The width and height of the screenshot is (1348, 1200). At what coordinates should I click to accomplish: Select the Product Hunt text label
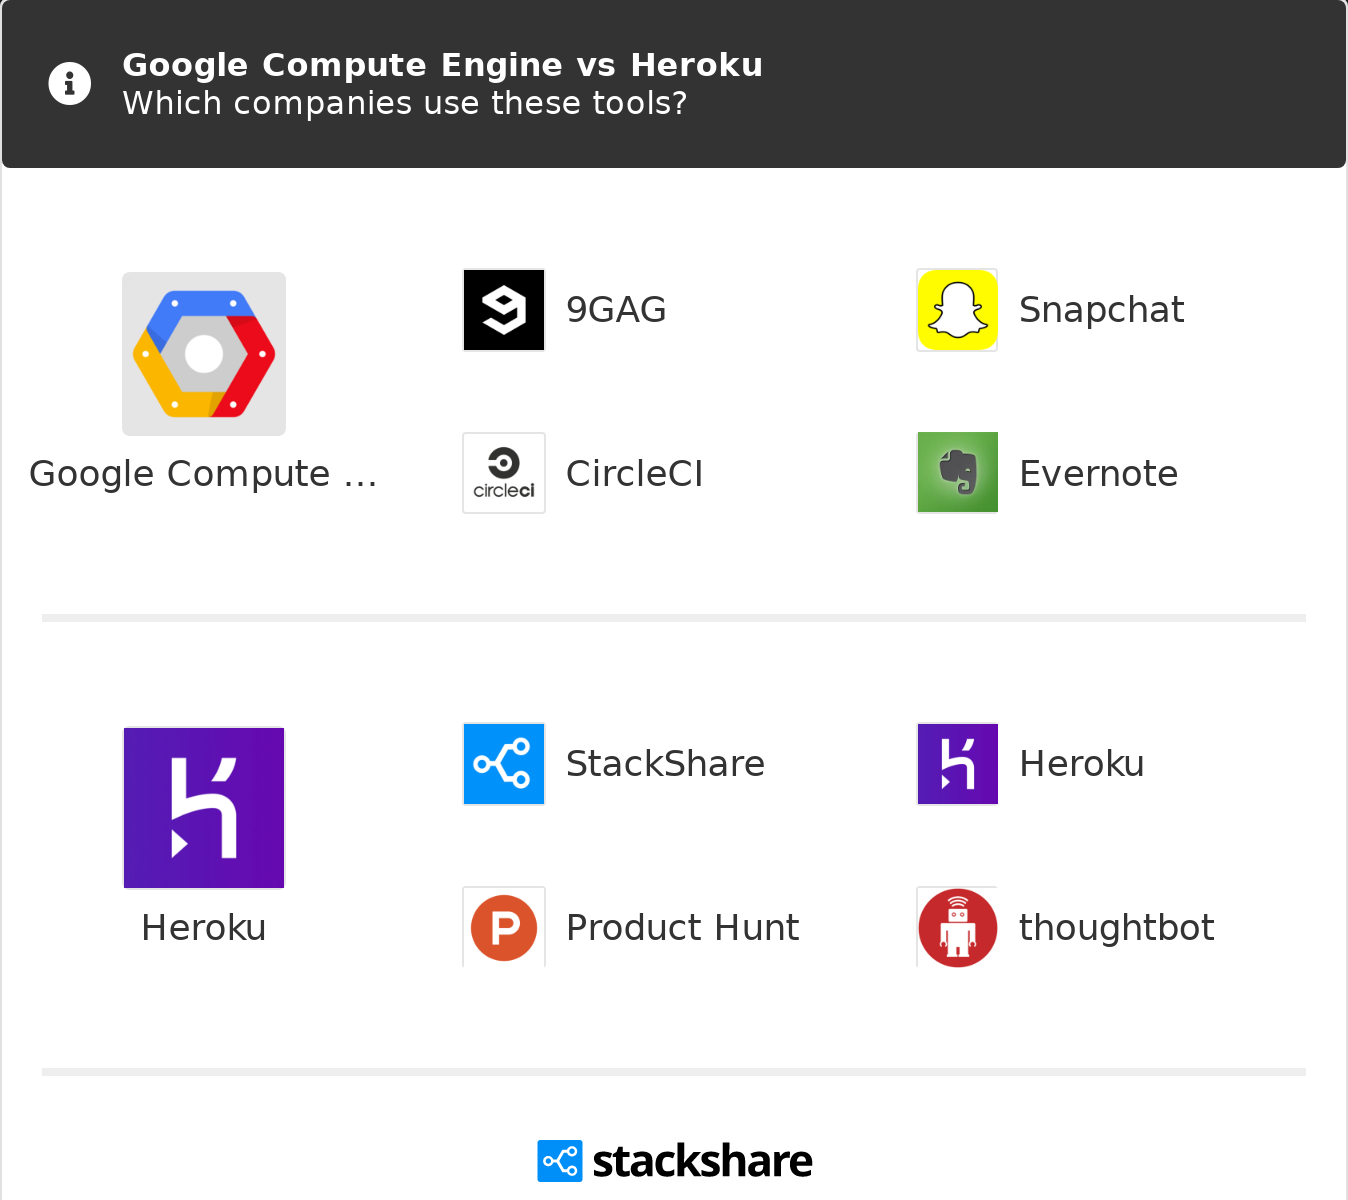tap(682, 928)
